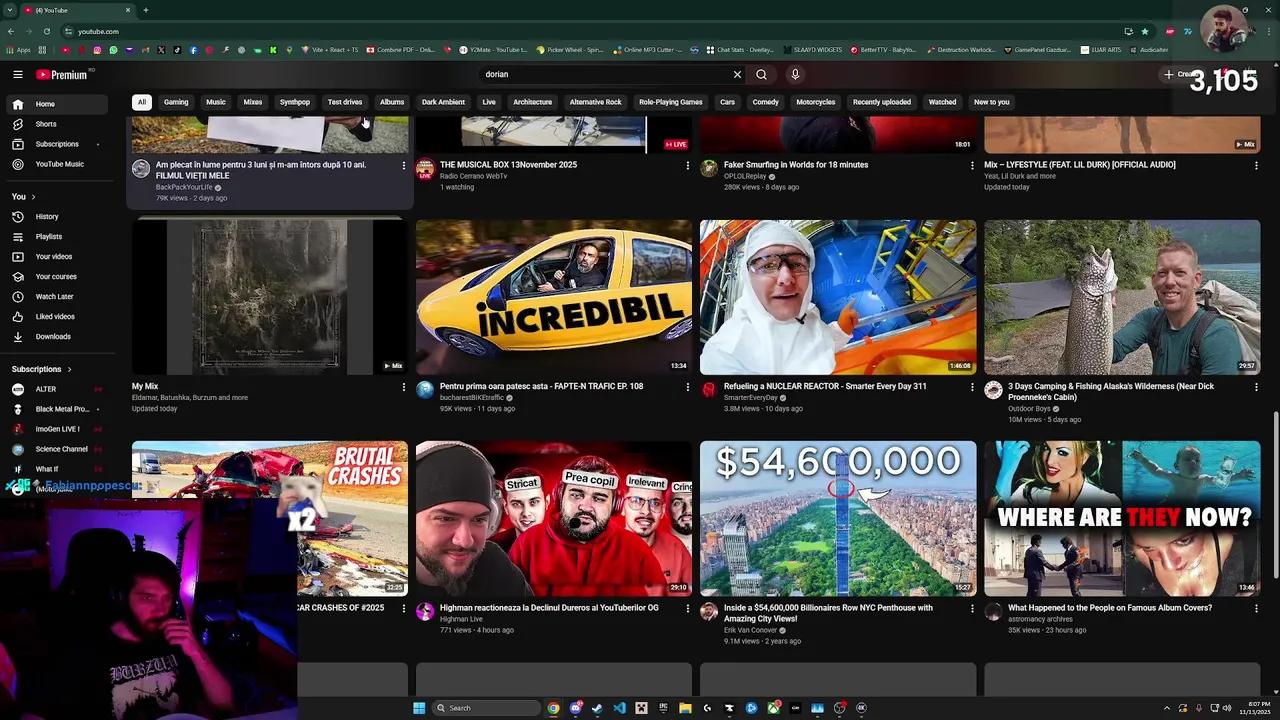Reload the page with the browser refresh button
The width and height of the screenshot is (1280, 720).
click(47, 31)
